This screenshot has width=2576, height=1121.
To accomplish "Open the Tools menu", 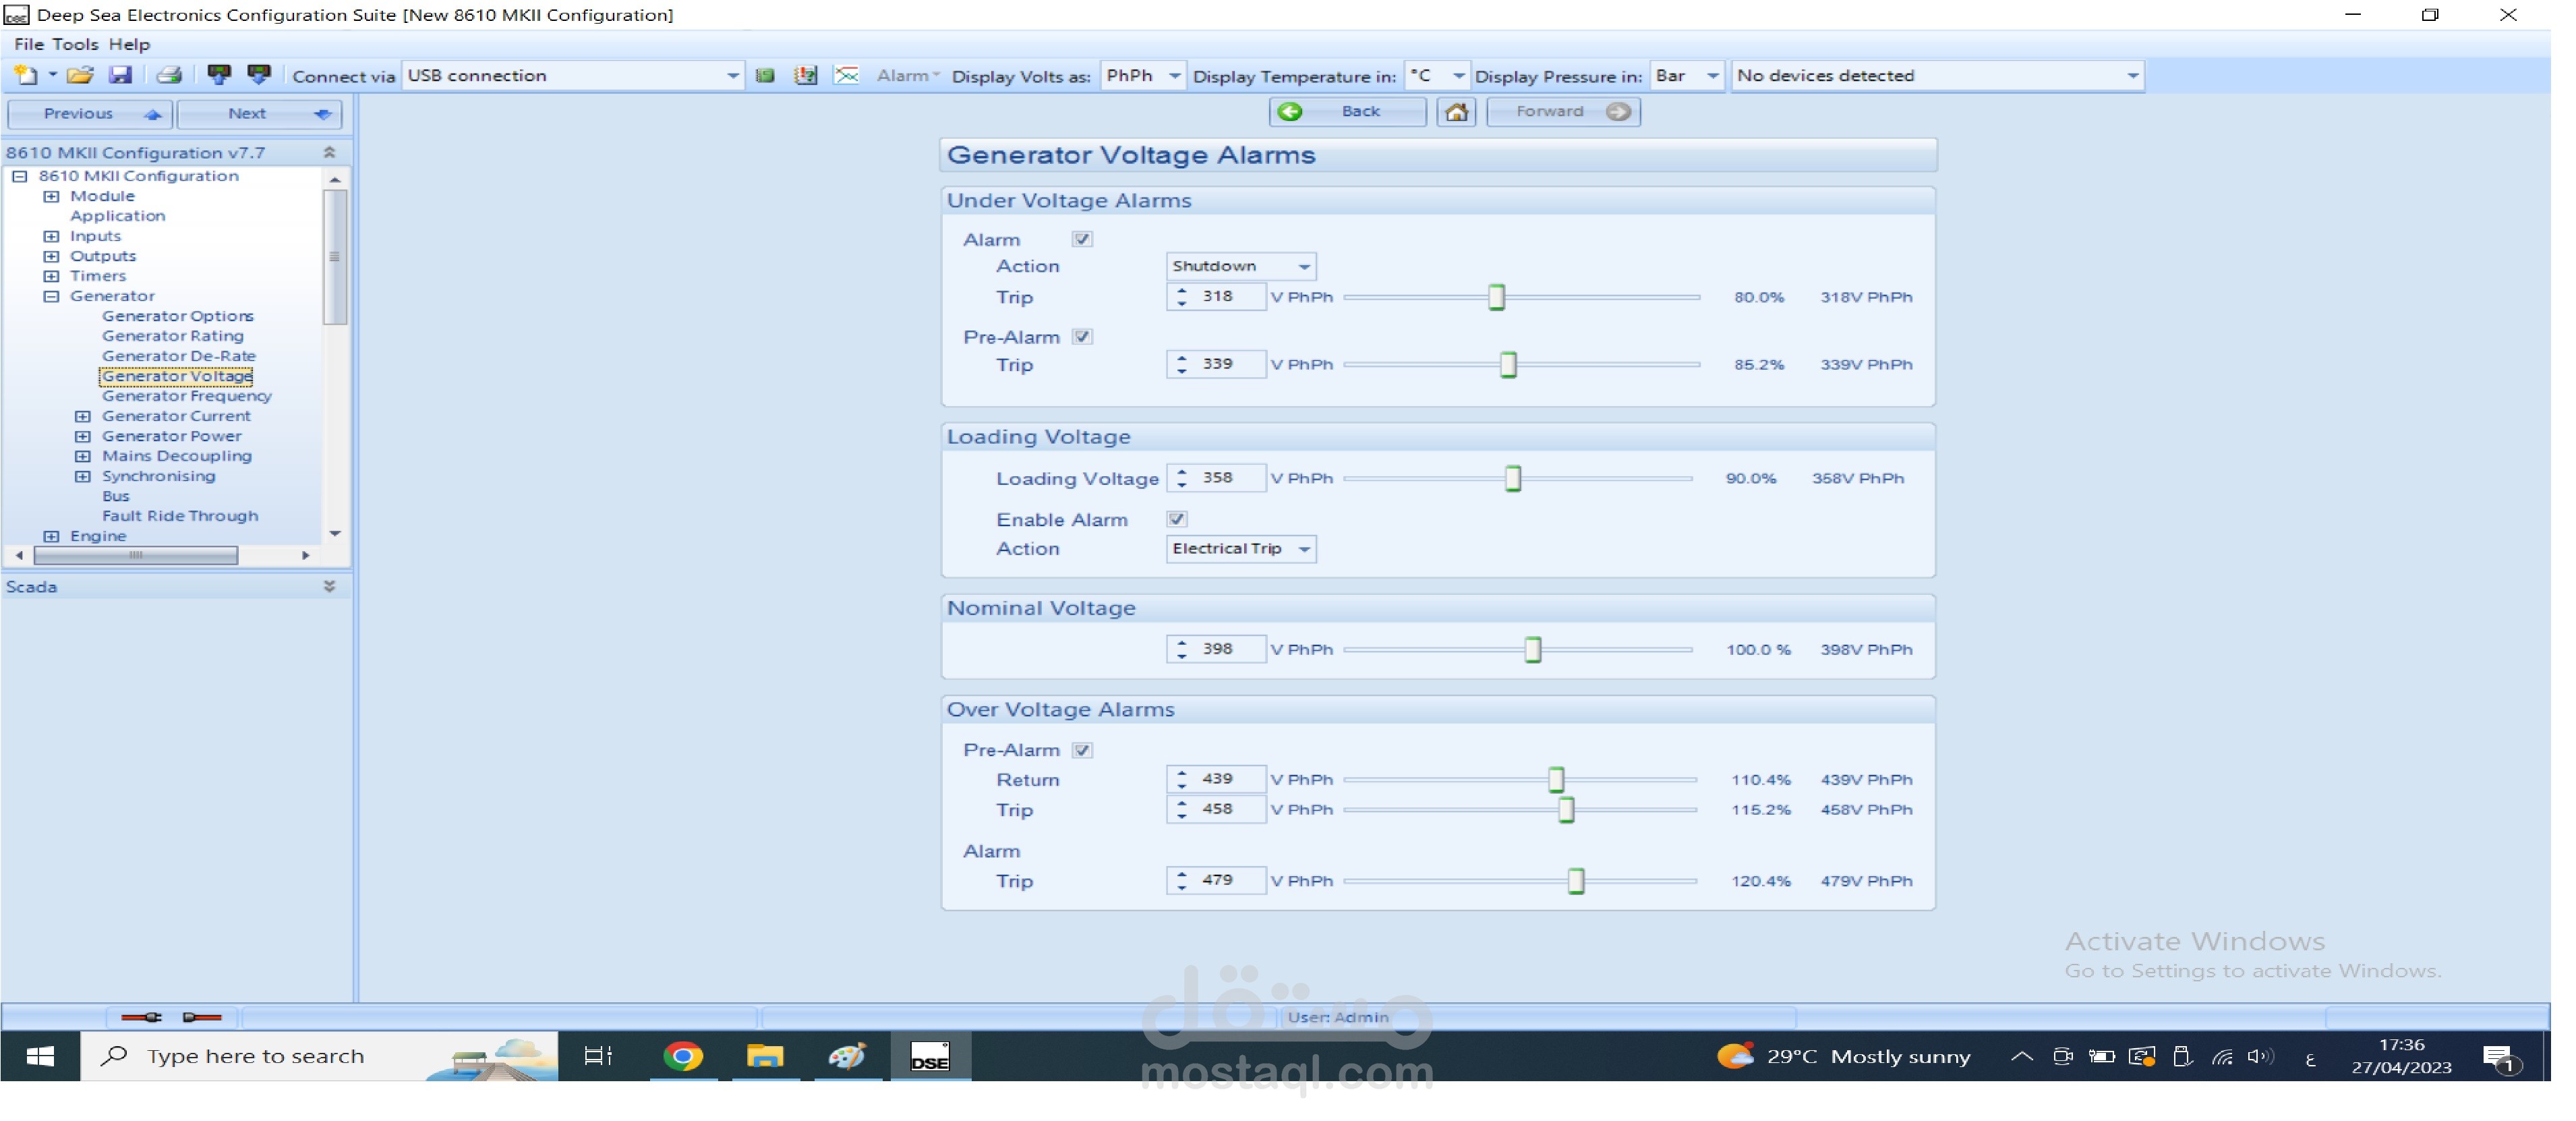I will click(x=75, y=44).
